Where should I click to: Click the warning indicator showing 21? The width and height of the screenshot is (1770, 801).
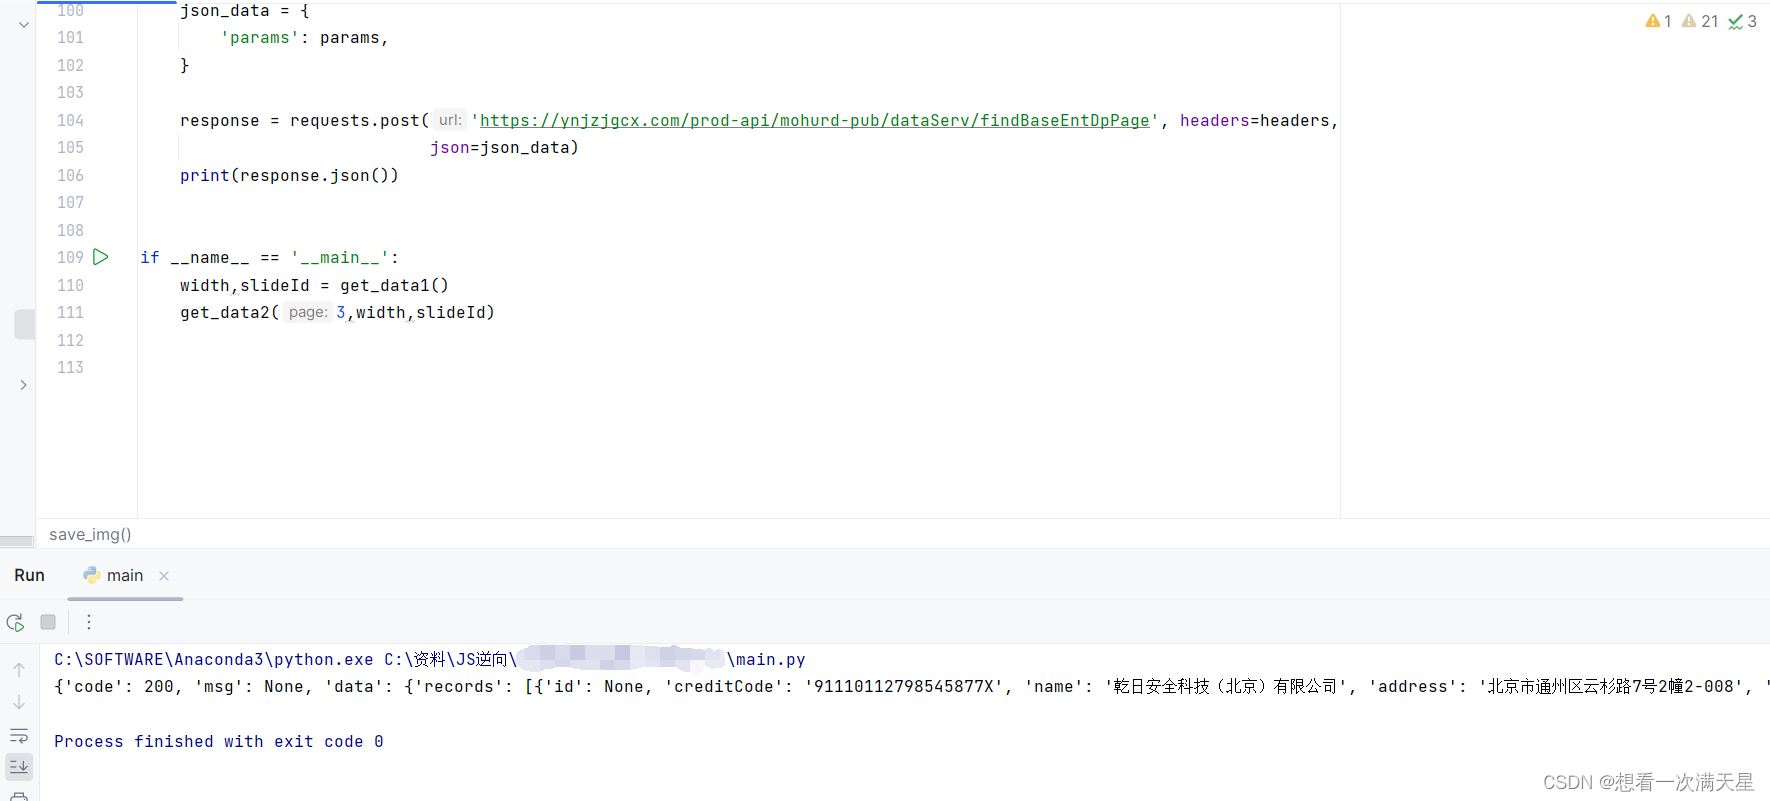(1700, 21)
